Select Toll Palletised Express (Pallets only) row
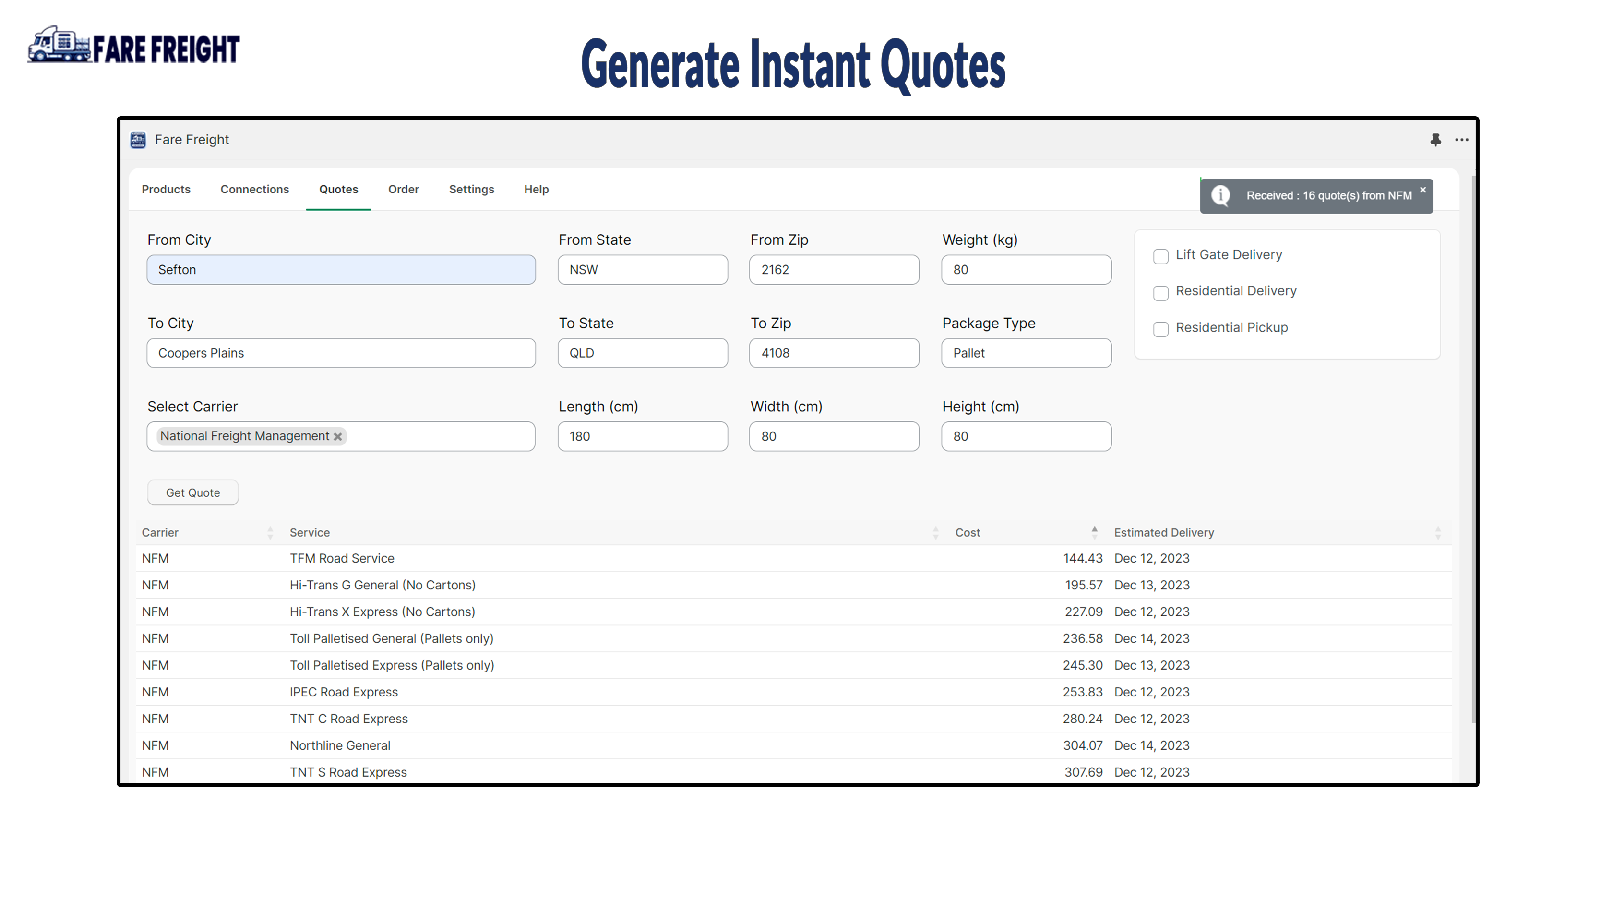This screenshot has height=900, width=1600. pyautogui.click(x=794, y=666)
